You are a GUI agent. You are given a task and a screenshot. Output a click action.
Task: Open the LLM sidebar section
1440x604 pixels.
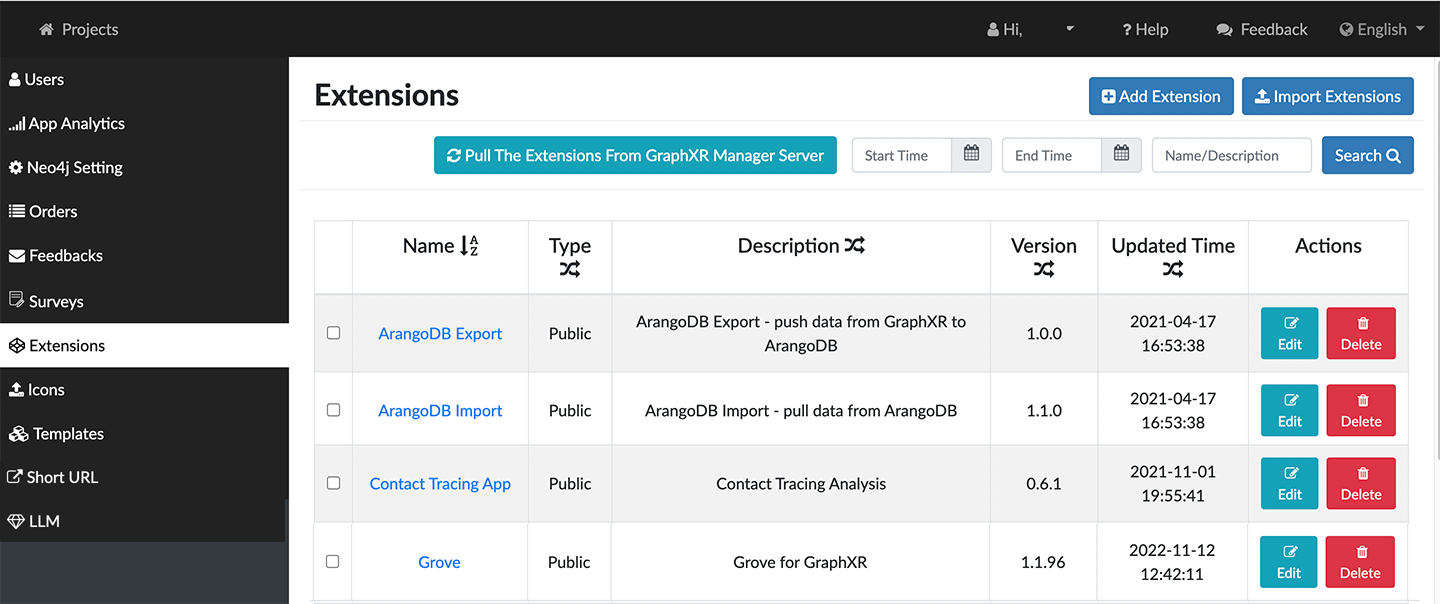(34, 522)
